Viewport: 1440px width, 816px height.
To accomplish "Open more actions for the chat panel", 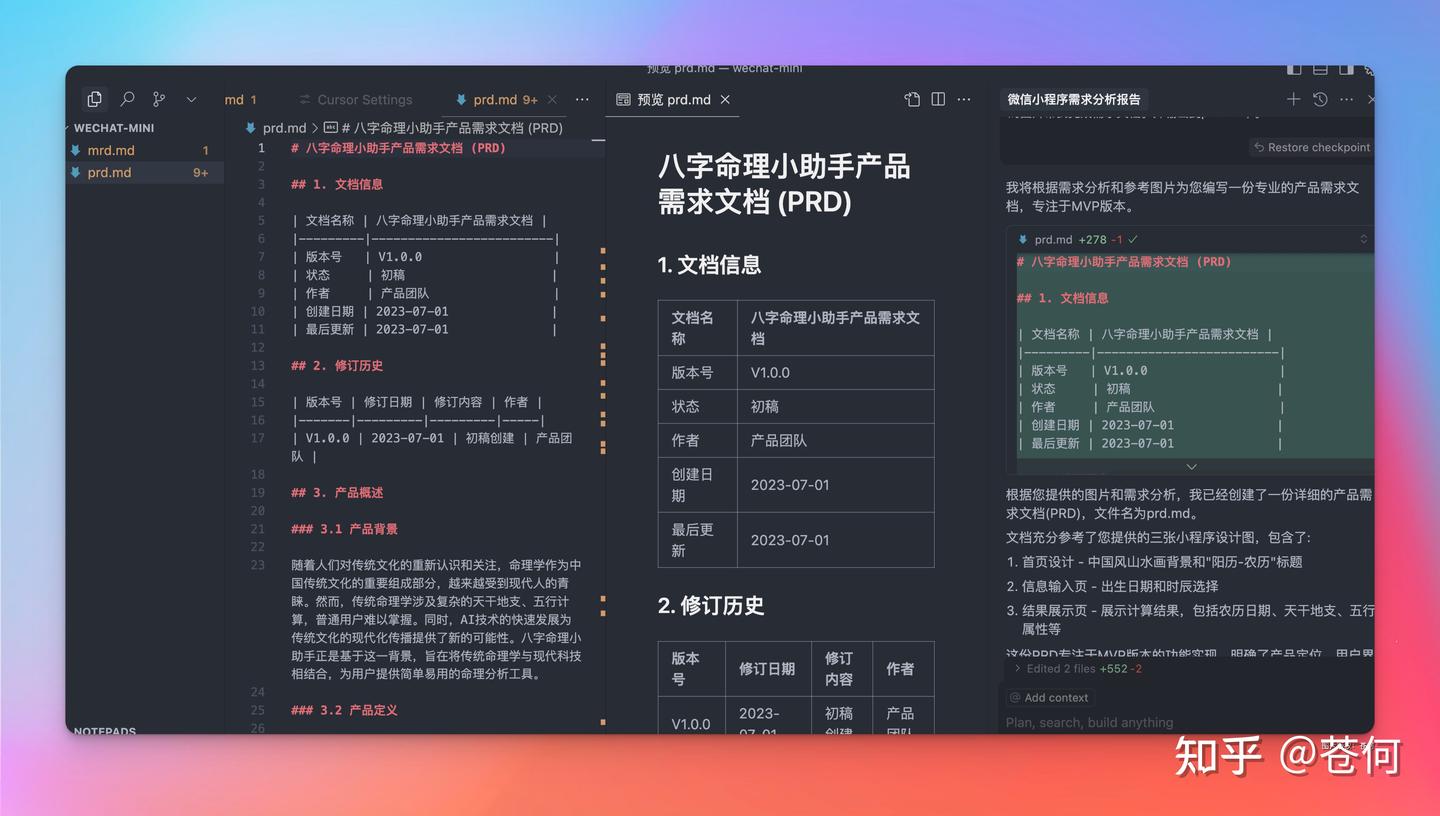I will click(1346, 99).
